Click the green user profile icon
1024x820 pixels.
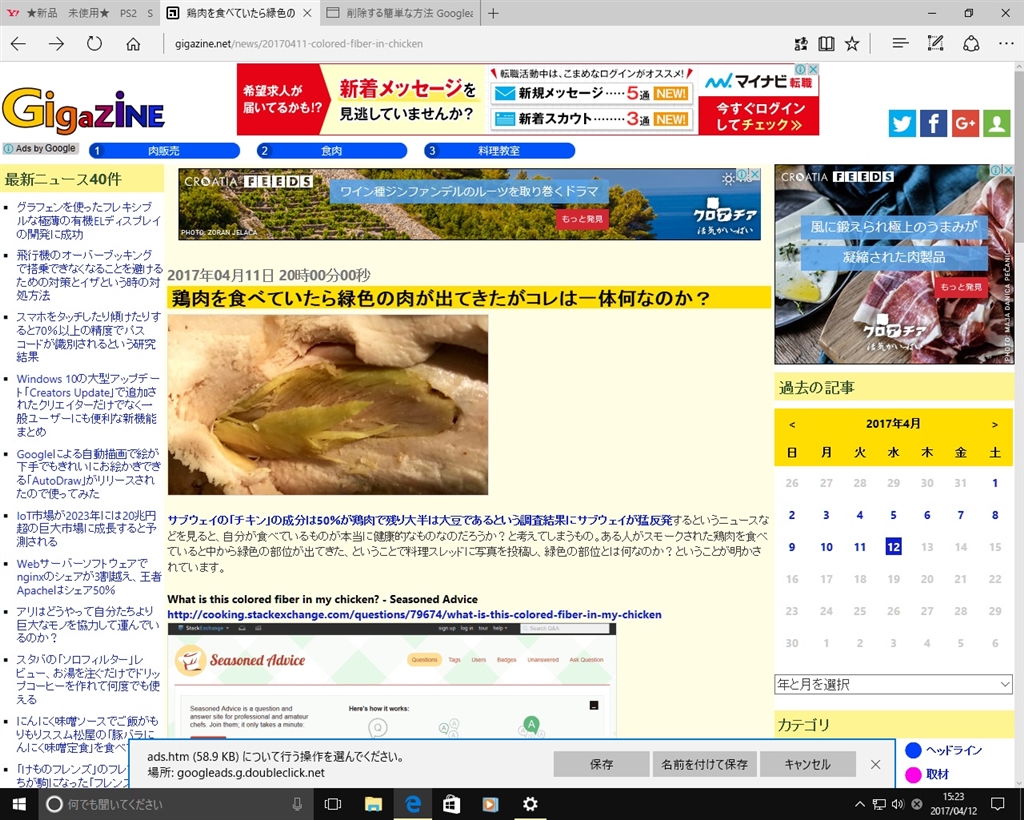pyautogui.click(x=997, y=123)
